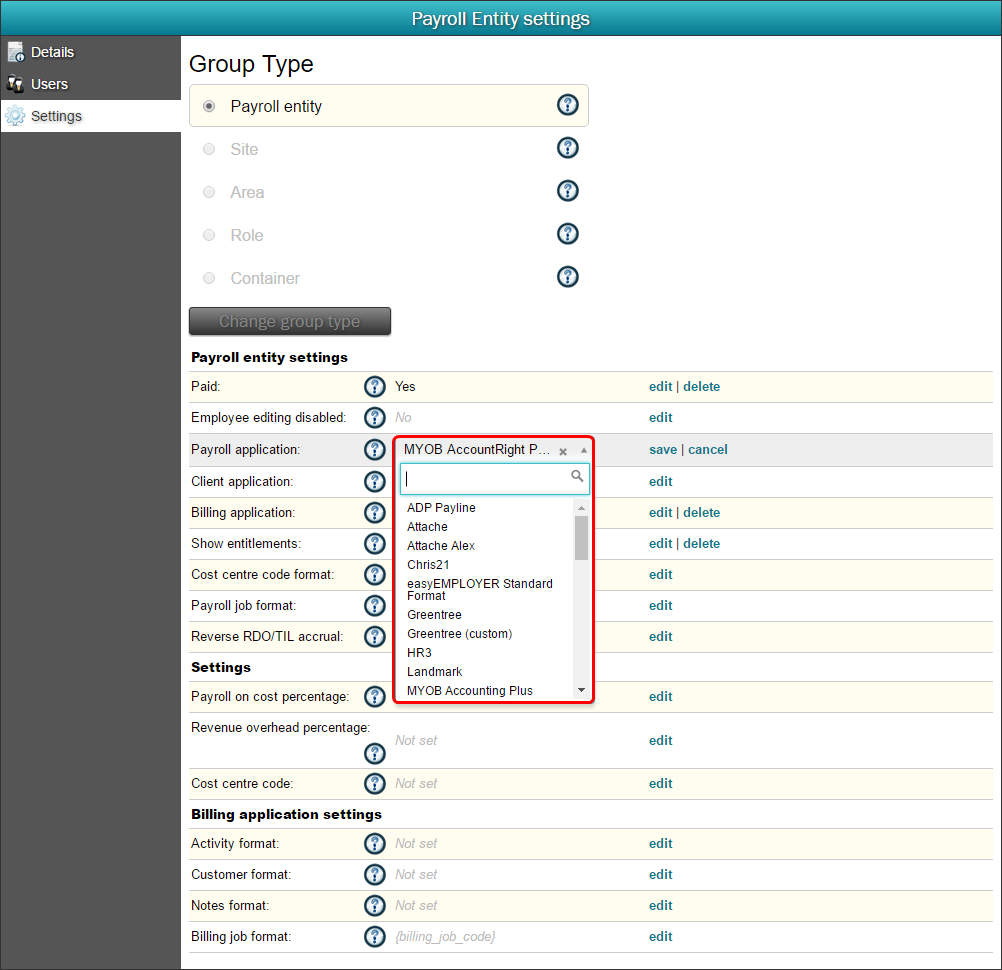Open help icon for Payroll application

374,449
